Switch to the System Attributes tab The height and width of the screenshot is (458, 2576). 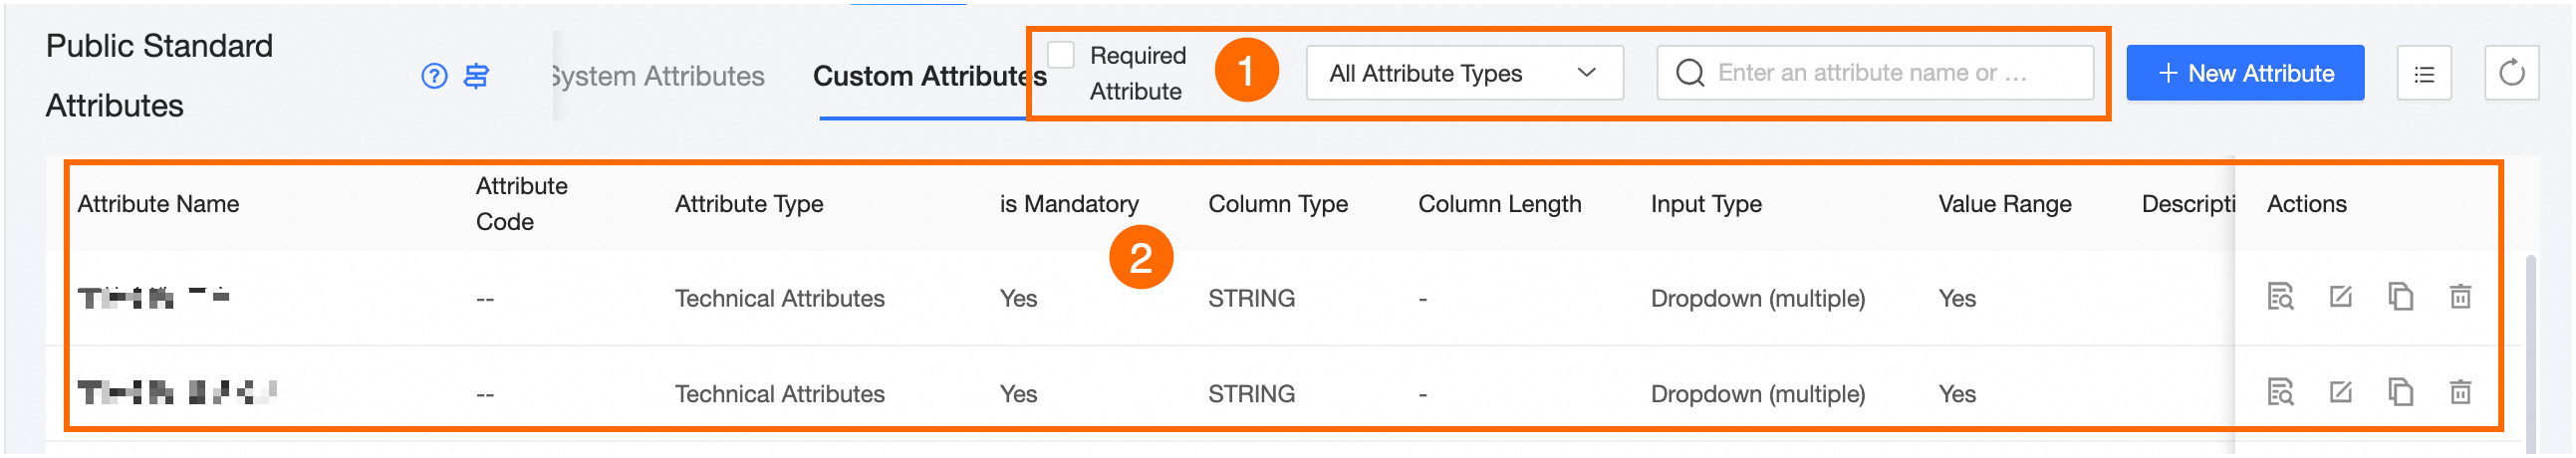(658, 76)
